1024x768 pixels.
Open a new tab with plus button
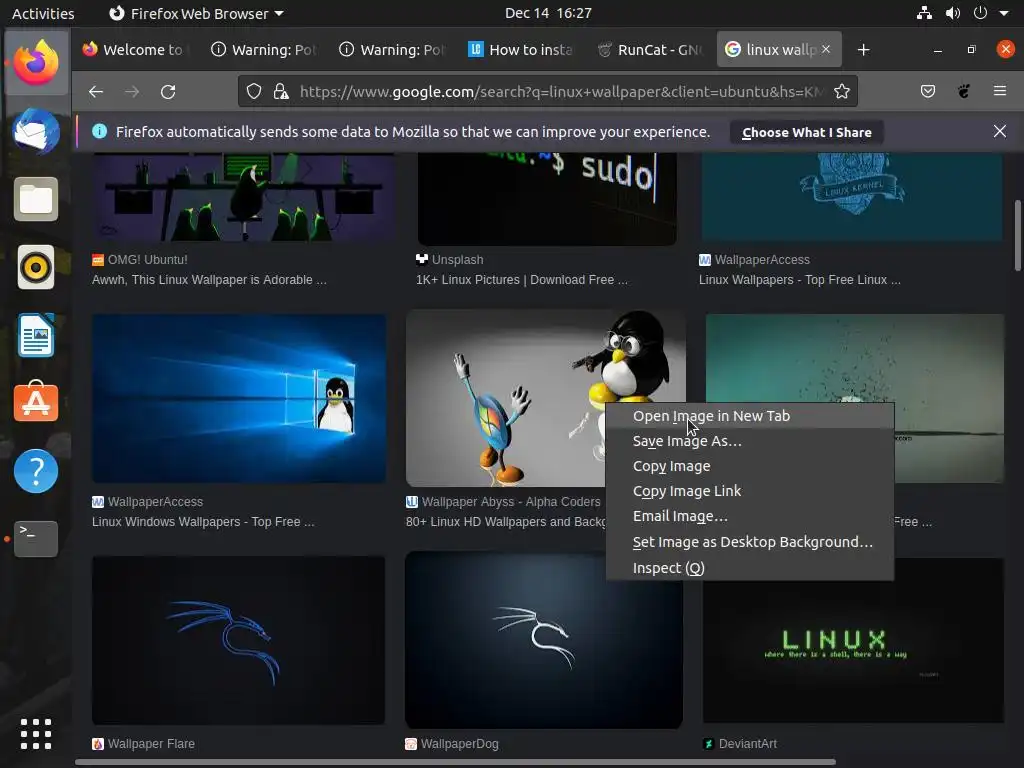coord(863,50)
